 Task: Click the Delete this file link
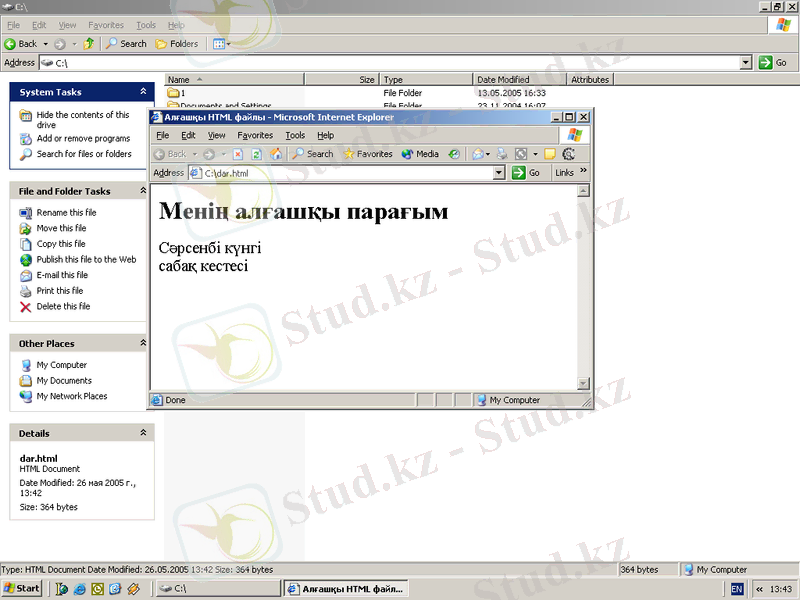click(63, 306)
